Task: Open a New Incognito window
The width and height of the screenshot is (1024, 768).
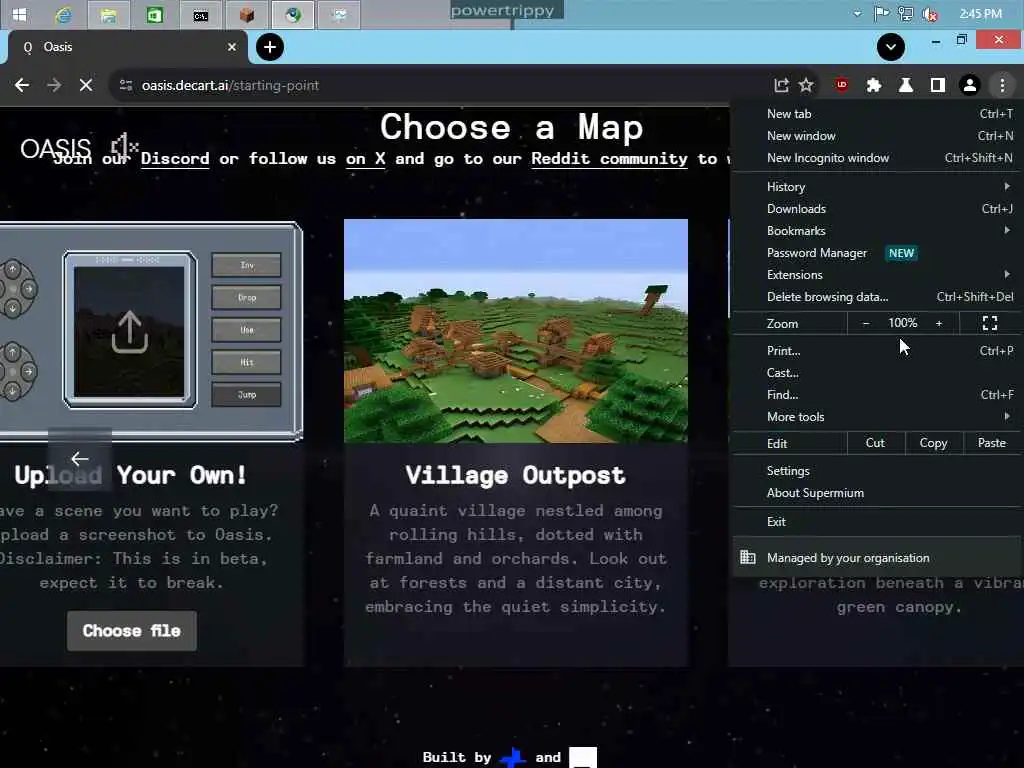Action: pos(878,158)
